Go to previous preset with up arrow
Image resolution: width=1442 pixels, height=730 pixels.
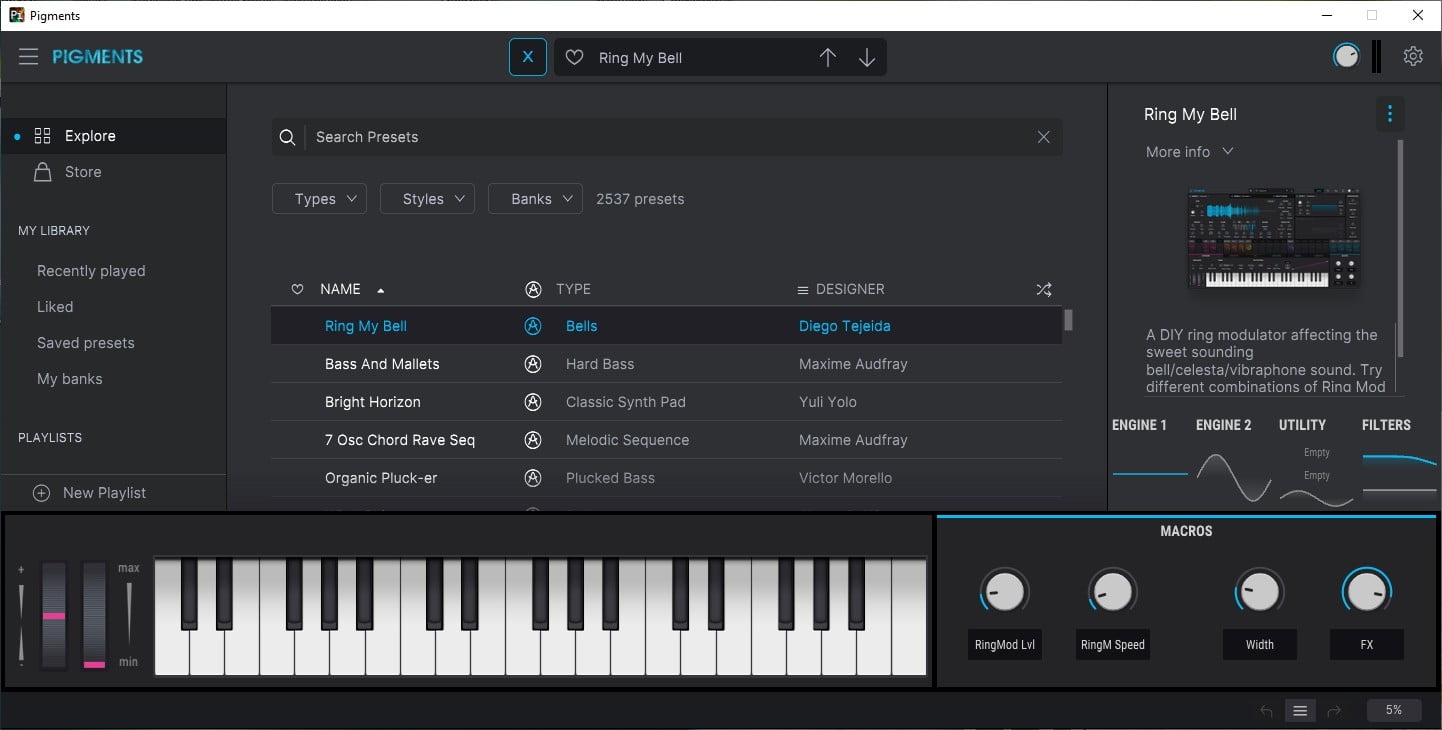pyautogui.click(x=828, y=58)
